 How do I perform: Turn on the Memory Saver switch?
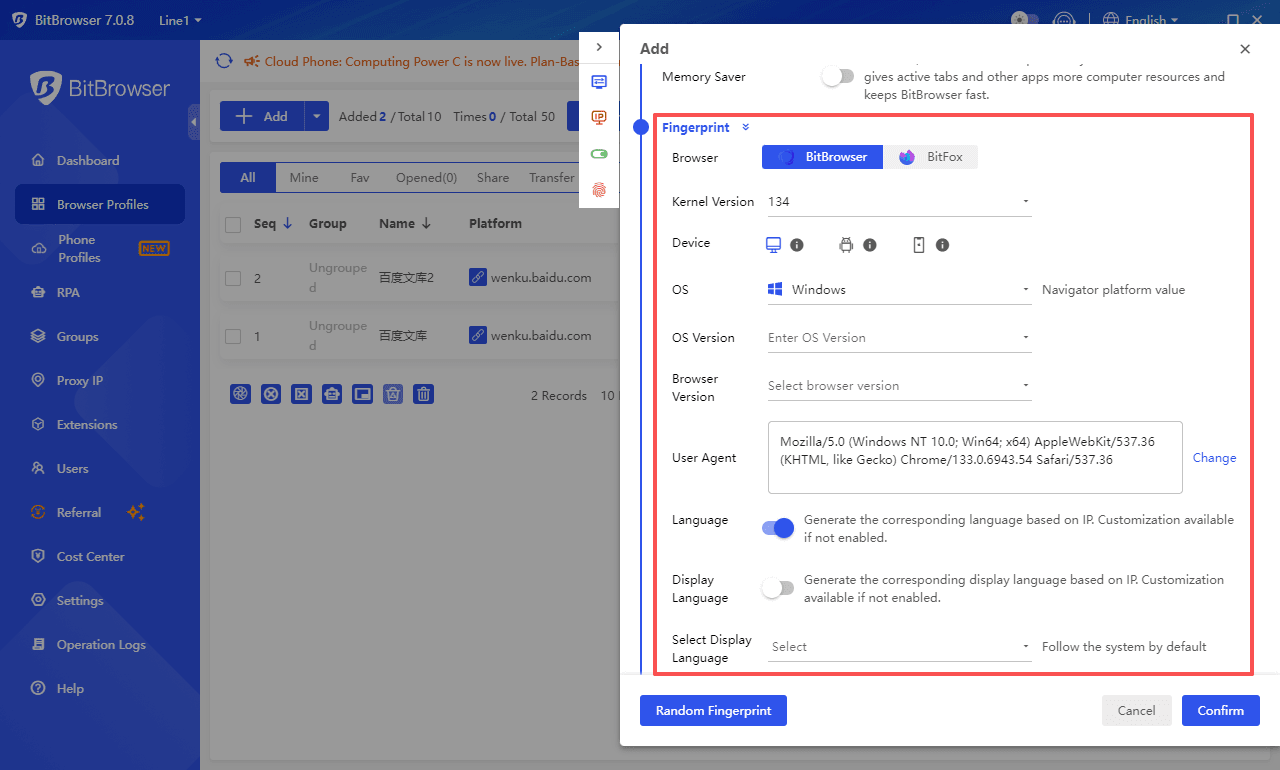pyautogui.click(x=838, y=77)
